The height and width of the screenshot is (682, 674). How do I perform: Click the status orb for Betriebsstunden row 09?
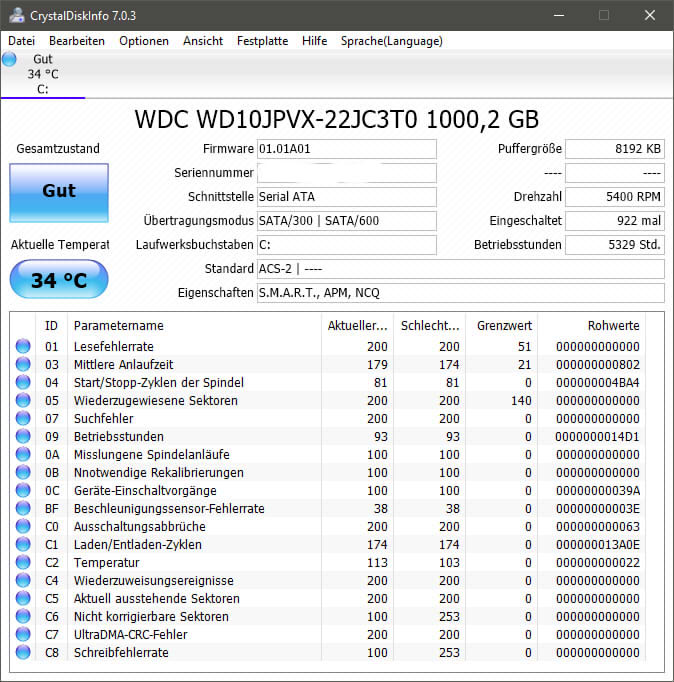pos(23,436)
